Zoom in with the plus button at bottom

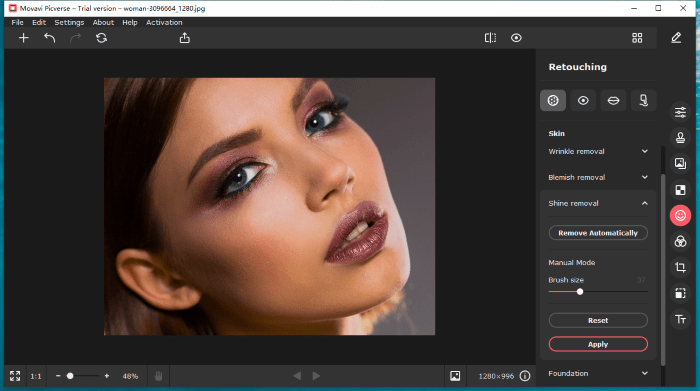(107, 376)
